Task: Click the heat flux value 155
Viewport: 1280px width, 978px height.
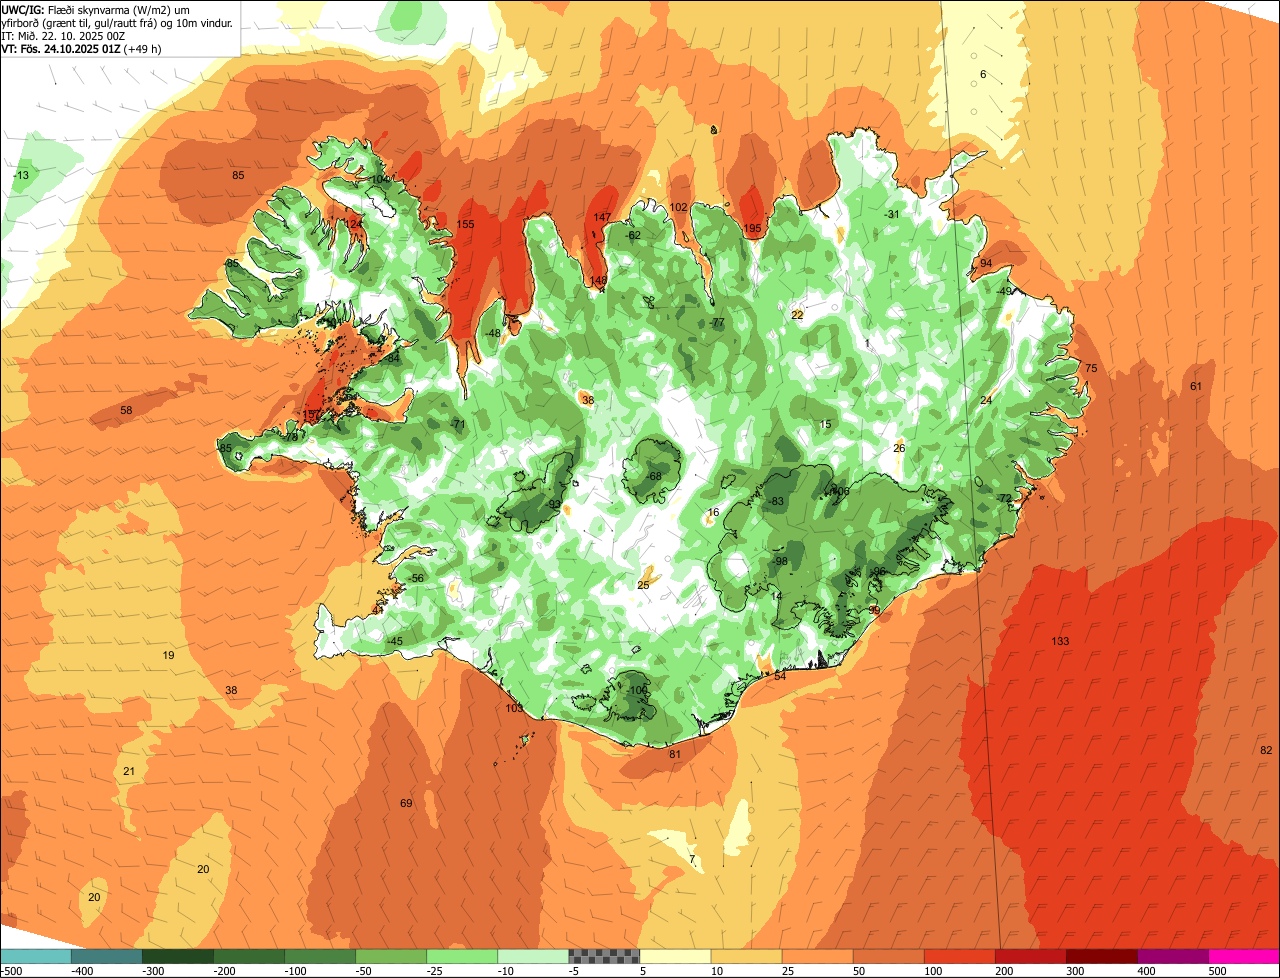Action: (x=465, y=224)
